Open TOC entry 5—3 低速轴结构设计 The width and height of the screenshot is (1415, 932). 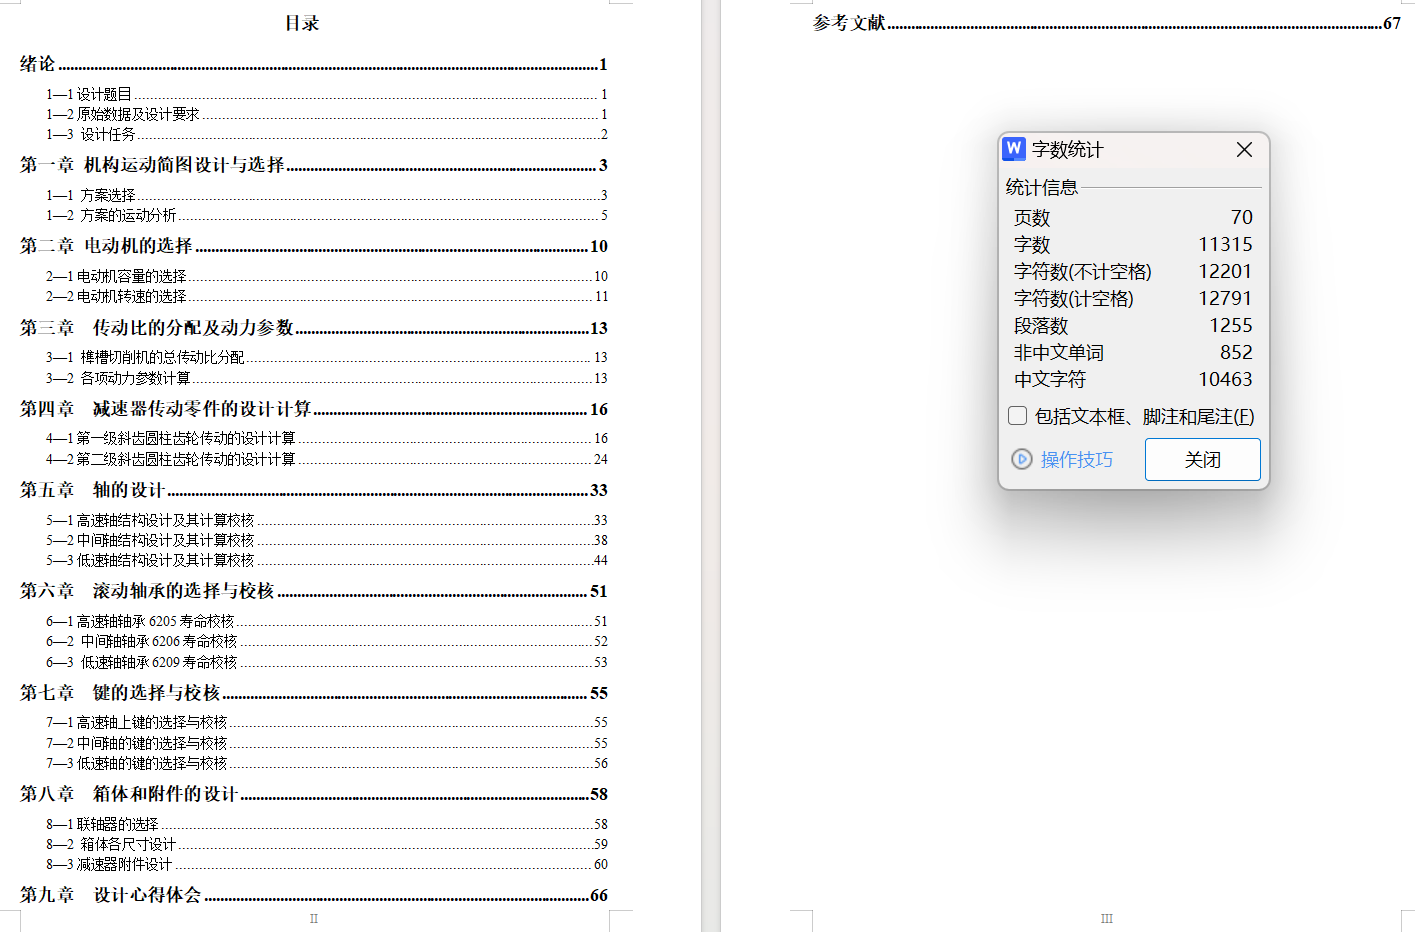pyautogui.click(x=326, y=560)
